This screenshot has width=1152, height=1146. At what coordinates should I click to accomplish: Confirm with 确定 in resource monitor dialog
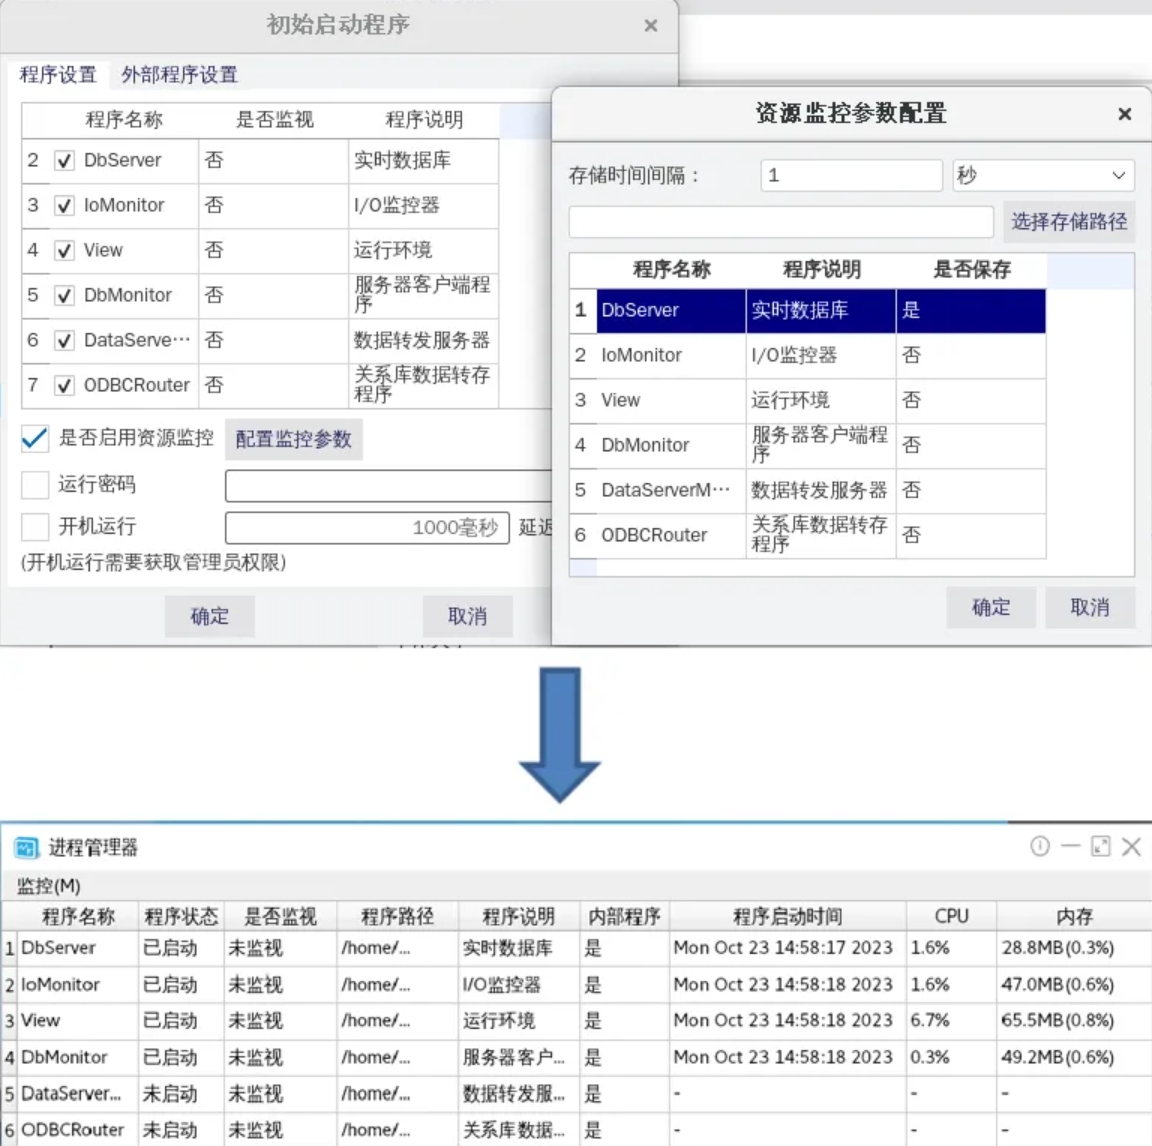click(990, 608)
